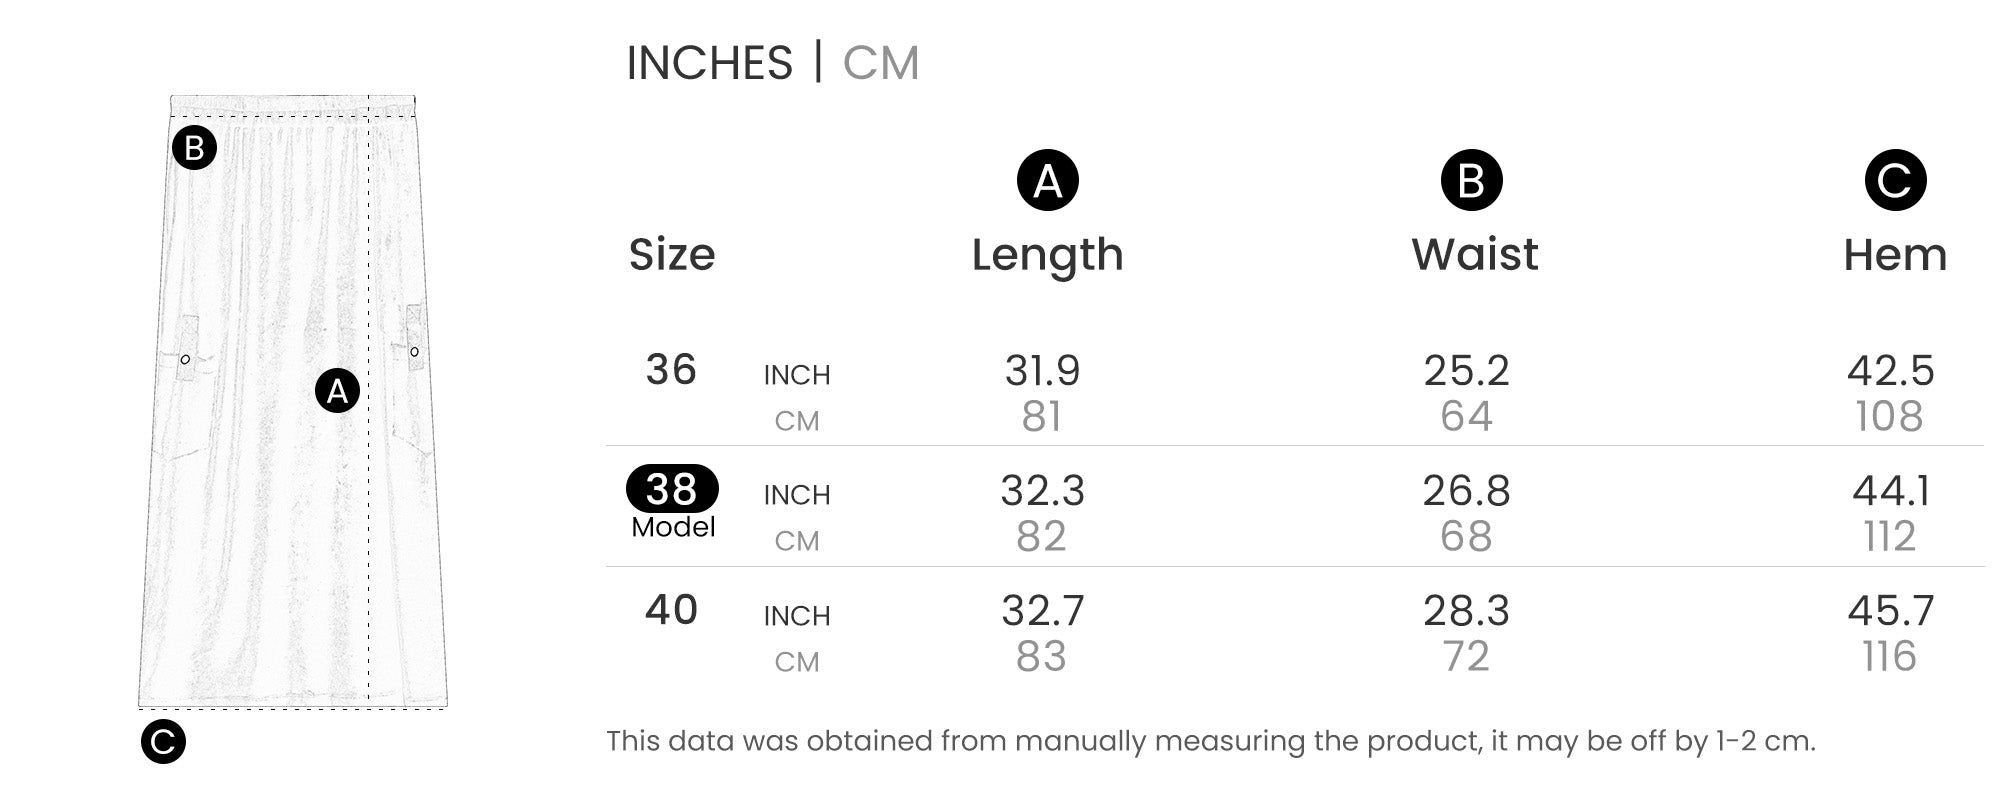Click the Hem column heading

(1894, 255)
